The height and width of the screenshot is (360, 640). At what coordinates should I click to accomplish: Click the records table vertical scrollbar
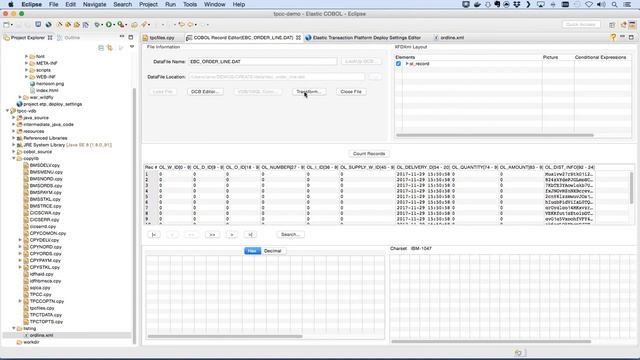(x=631, y=188)
